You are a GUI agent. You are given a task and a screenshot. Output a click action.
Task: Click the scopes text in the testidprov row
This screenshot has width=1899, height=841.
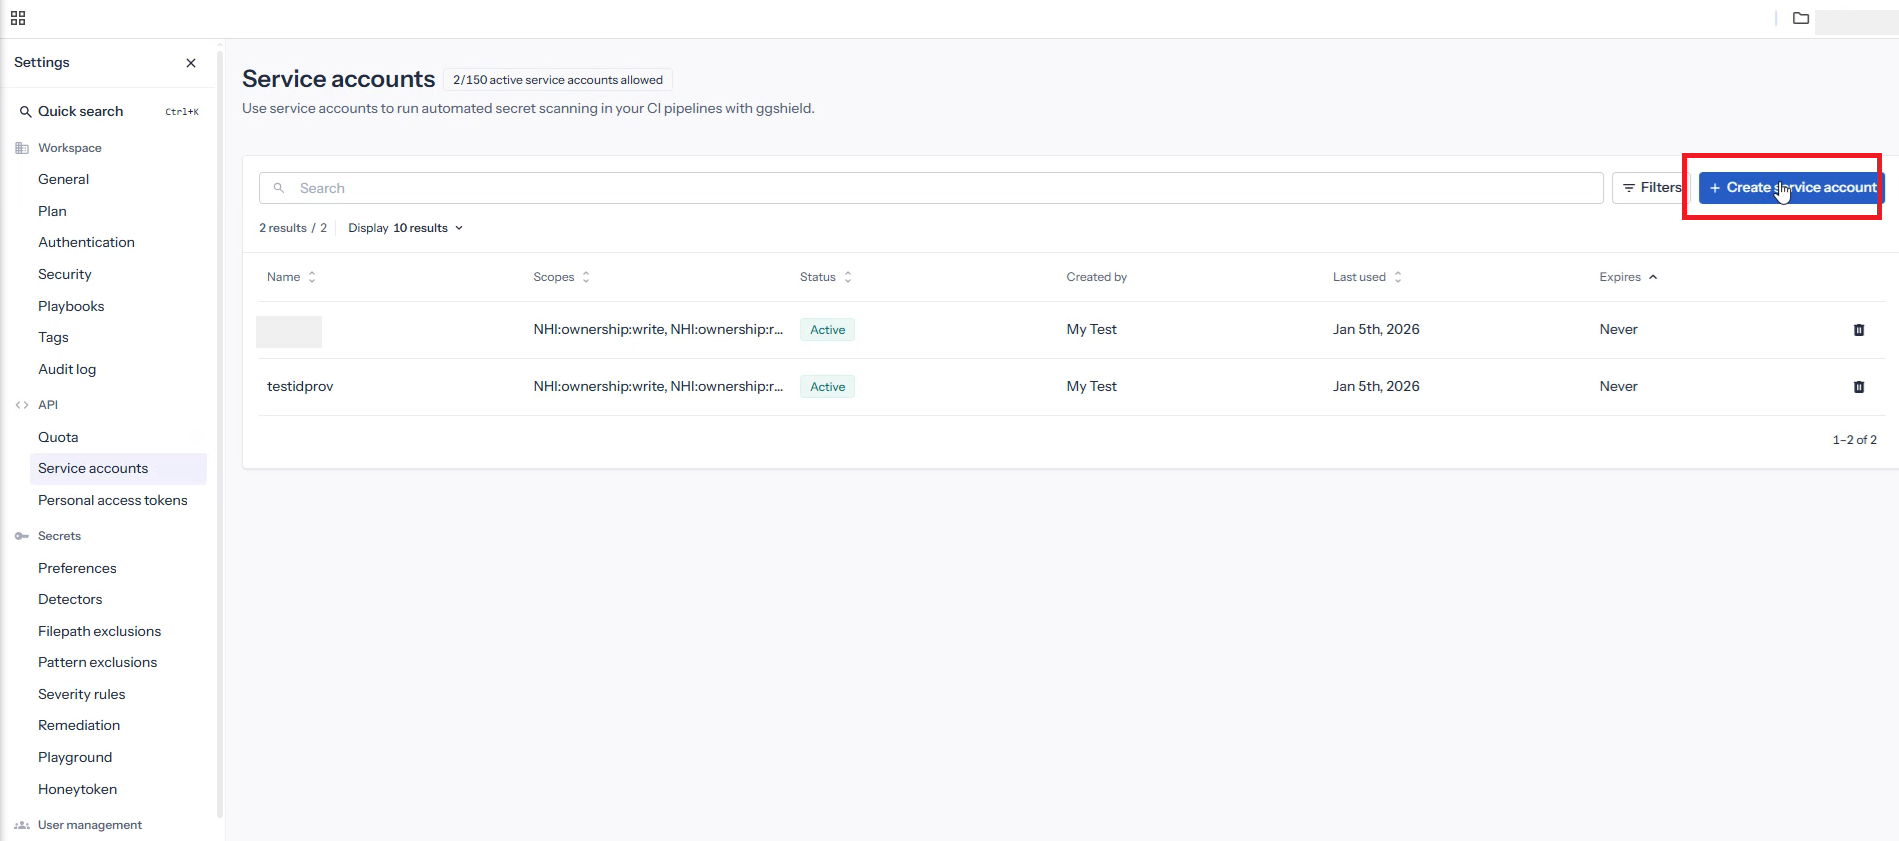(x=658, y=387)
